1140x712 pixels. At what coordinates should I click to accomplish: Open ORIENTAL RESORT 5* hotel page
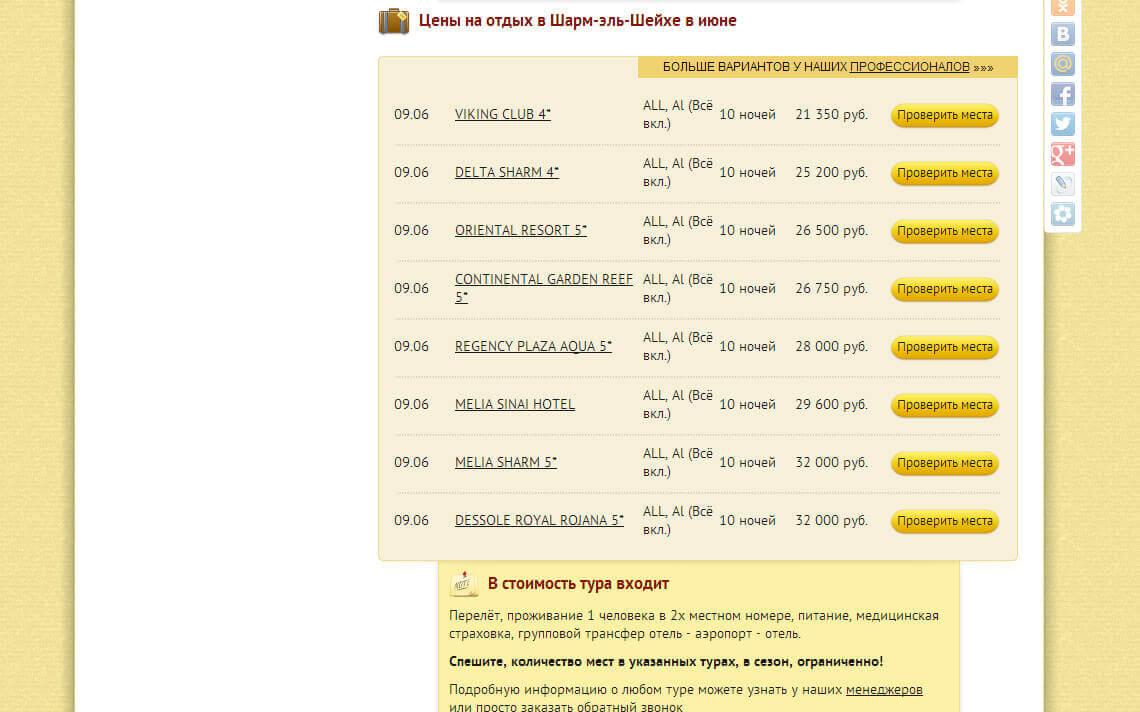click(x=520, y=231)
